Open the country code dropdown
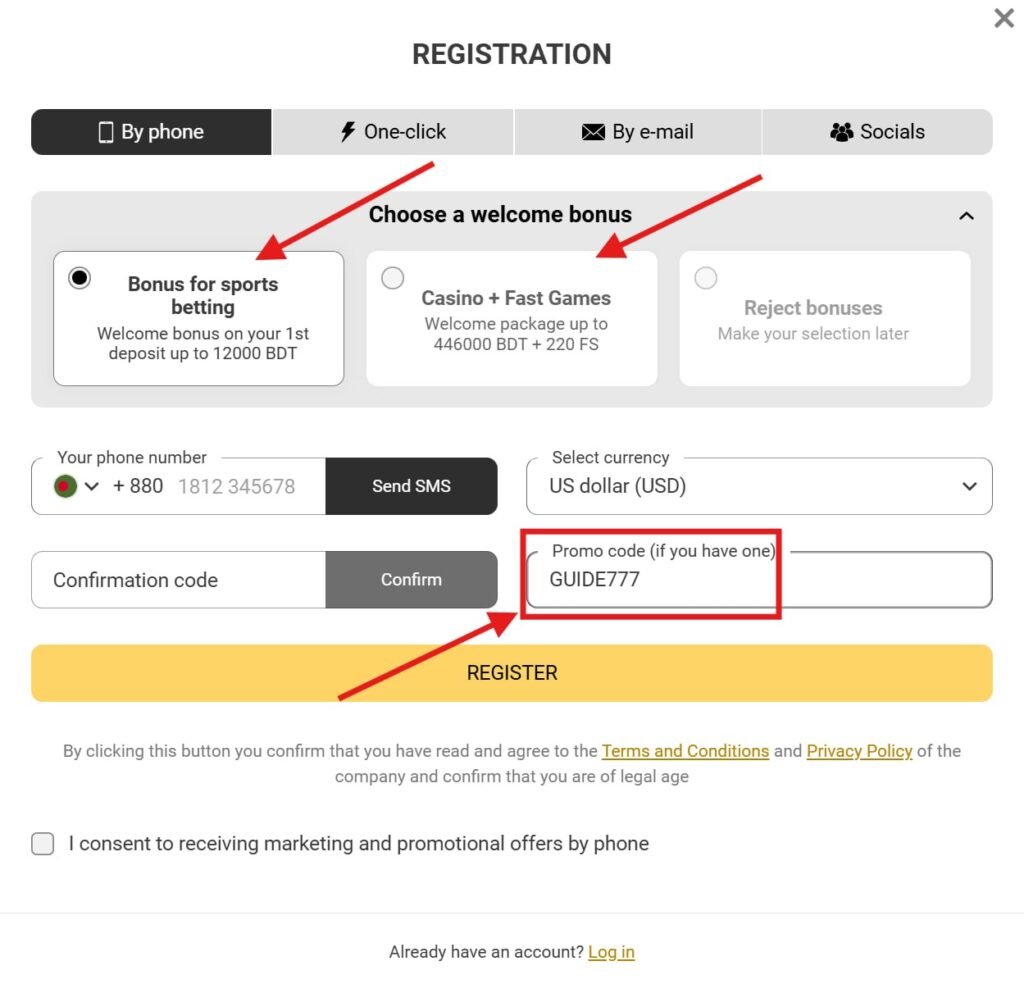The height and width of the screenshot is (993, 1024). coord(94,487)
